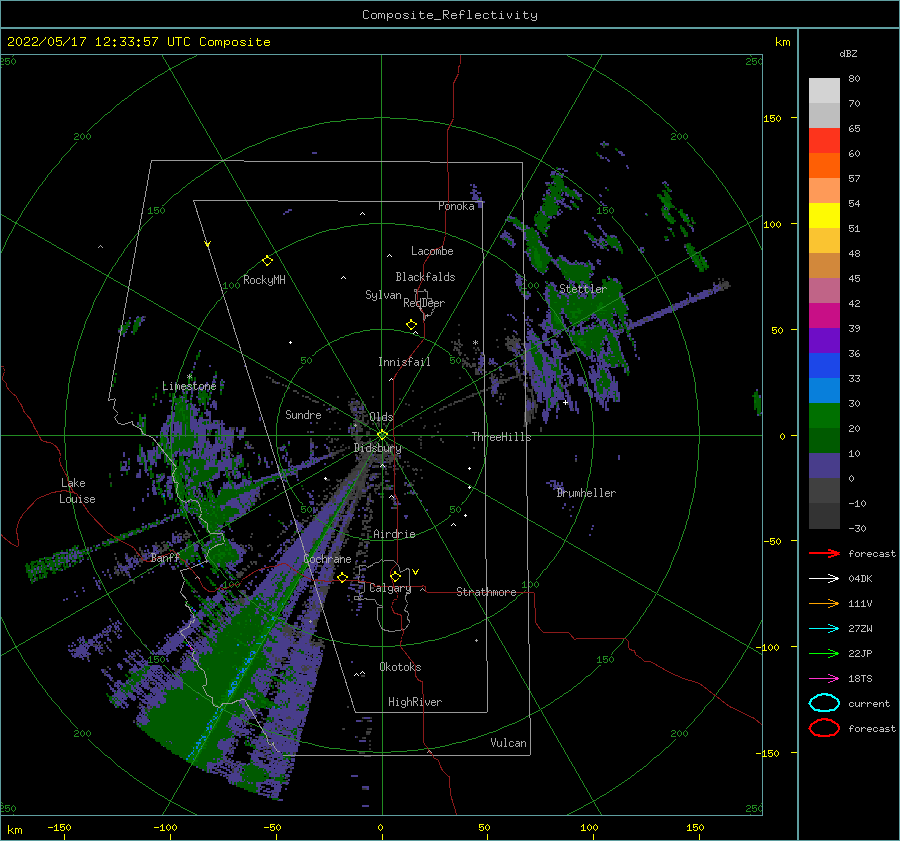900x841 pixels.
Task: Select the bright yellow 51-54 dBZ swatch
Action: tap(824, 216)
